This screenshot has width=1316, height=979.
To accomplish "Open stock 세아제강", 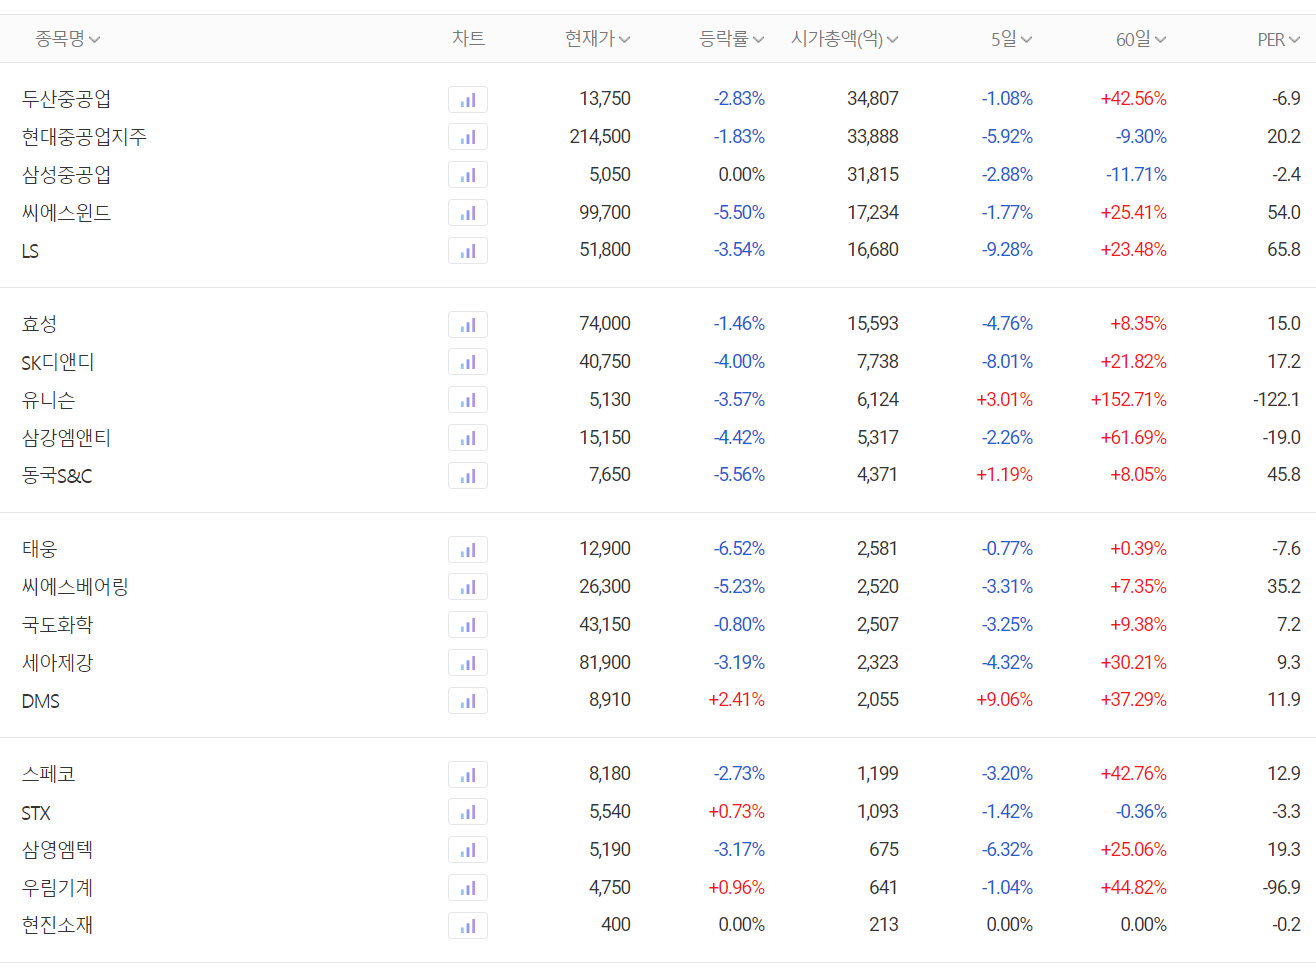I will coord(58,663).
